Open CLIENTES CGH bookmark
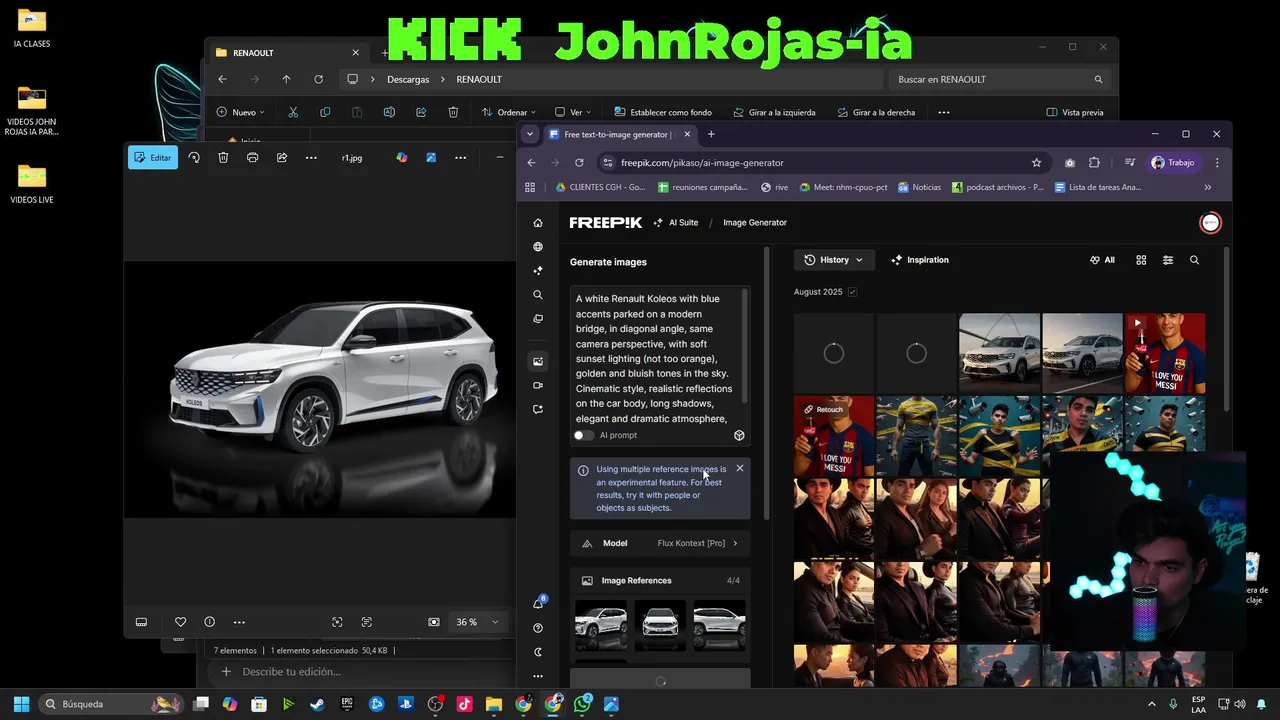Viewport: 1280px width, 720px height. 600,187
